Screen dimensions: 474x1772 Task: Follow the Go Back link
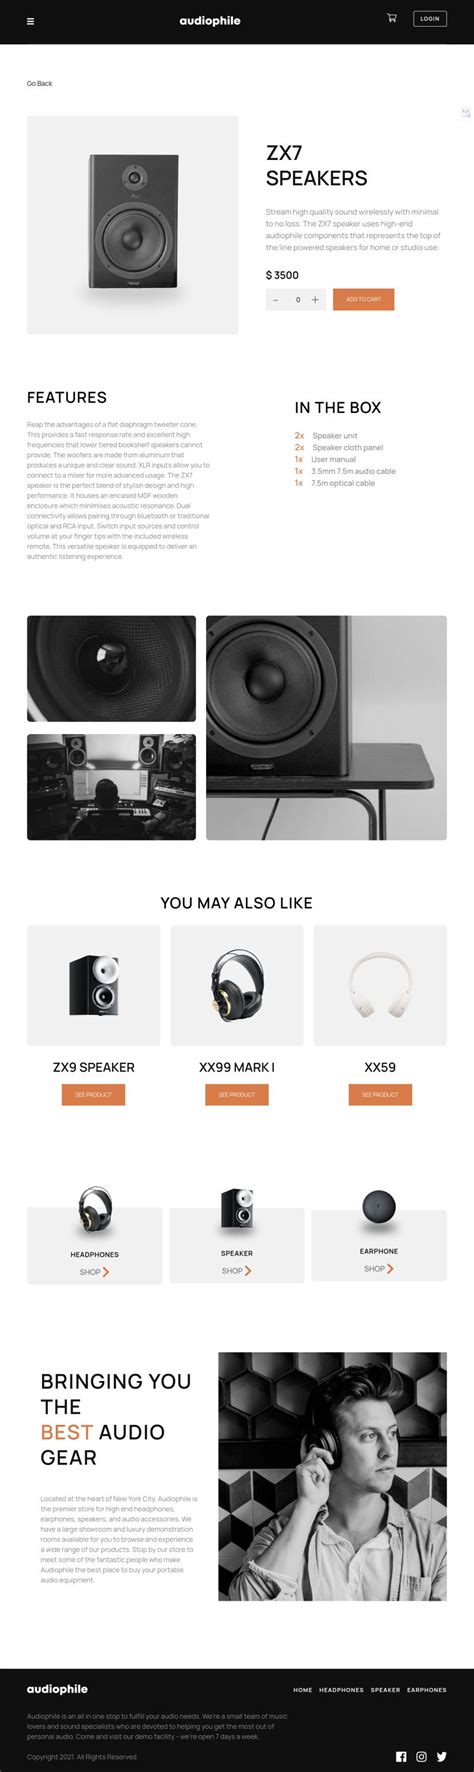point(39,84)
